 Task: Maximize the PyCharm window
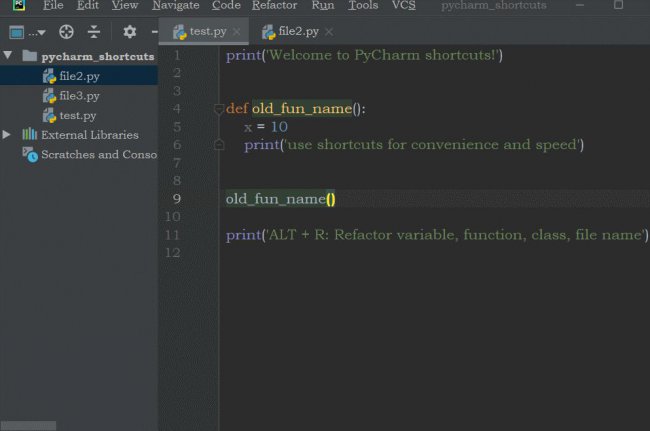[x=618, y=5]
